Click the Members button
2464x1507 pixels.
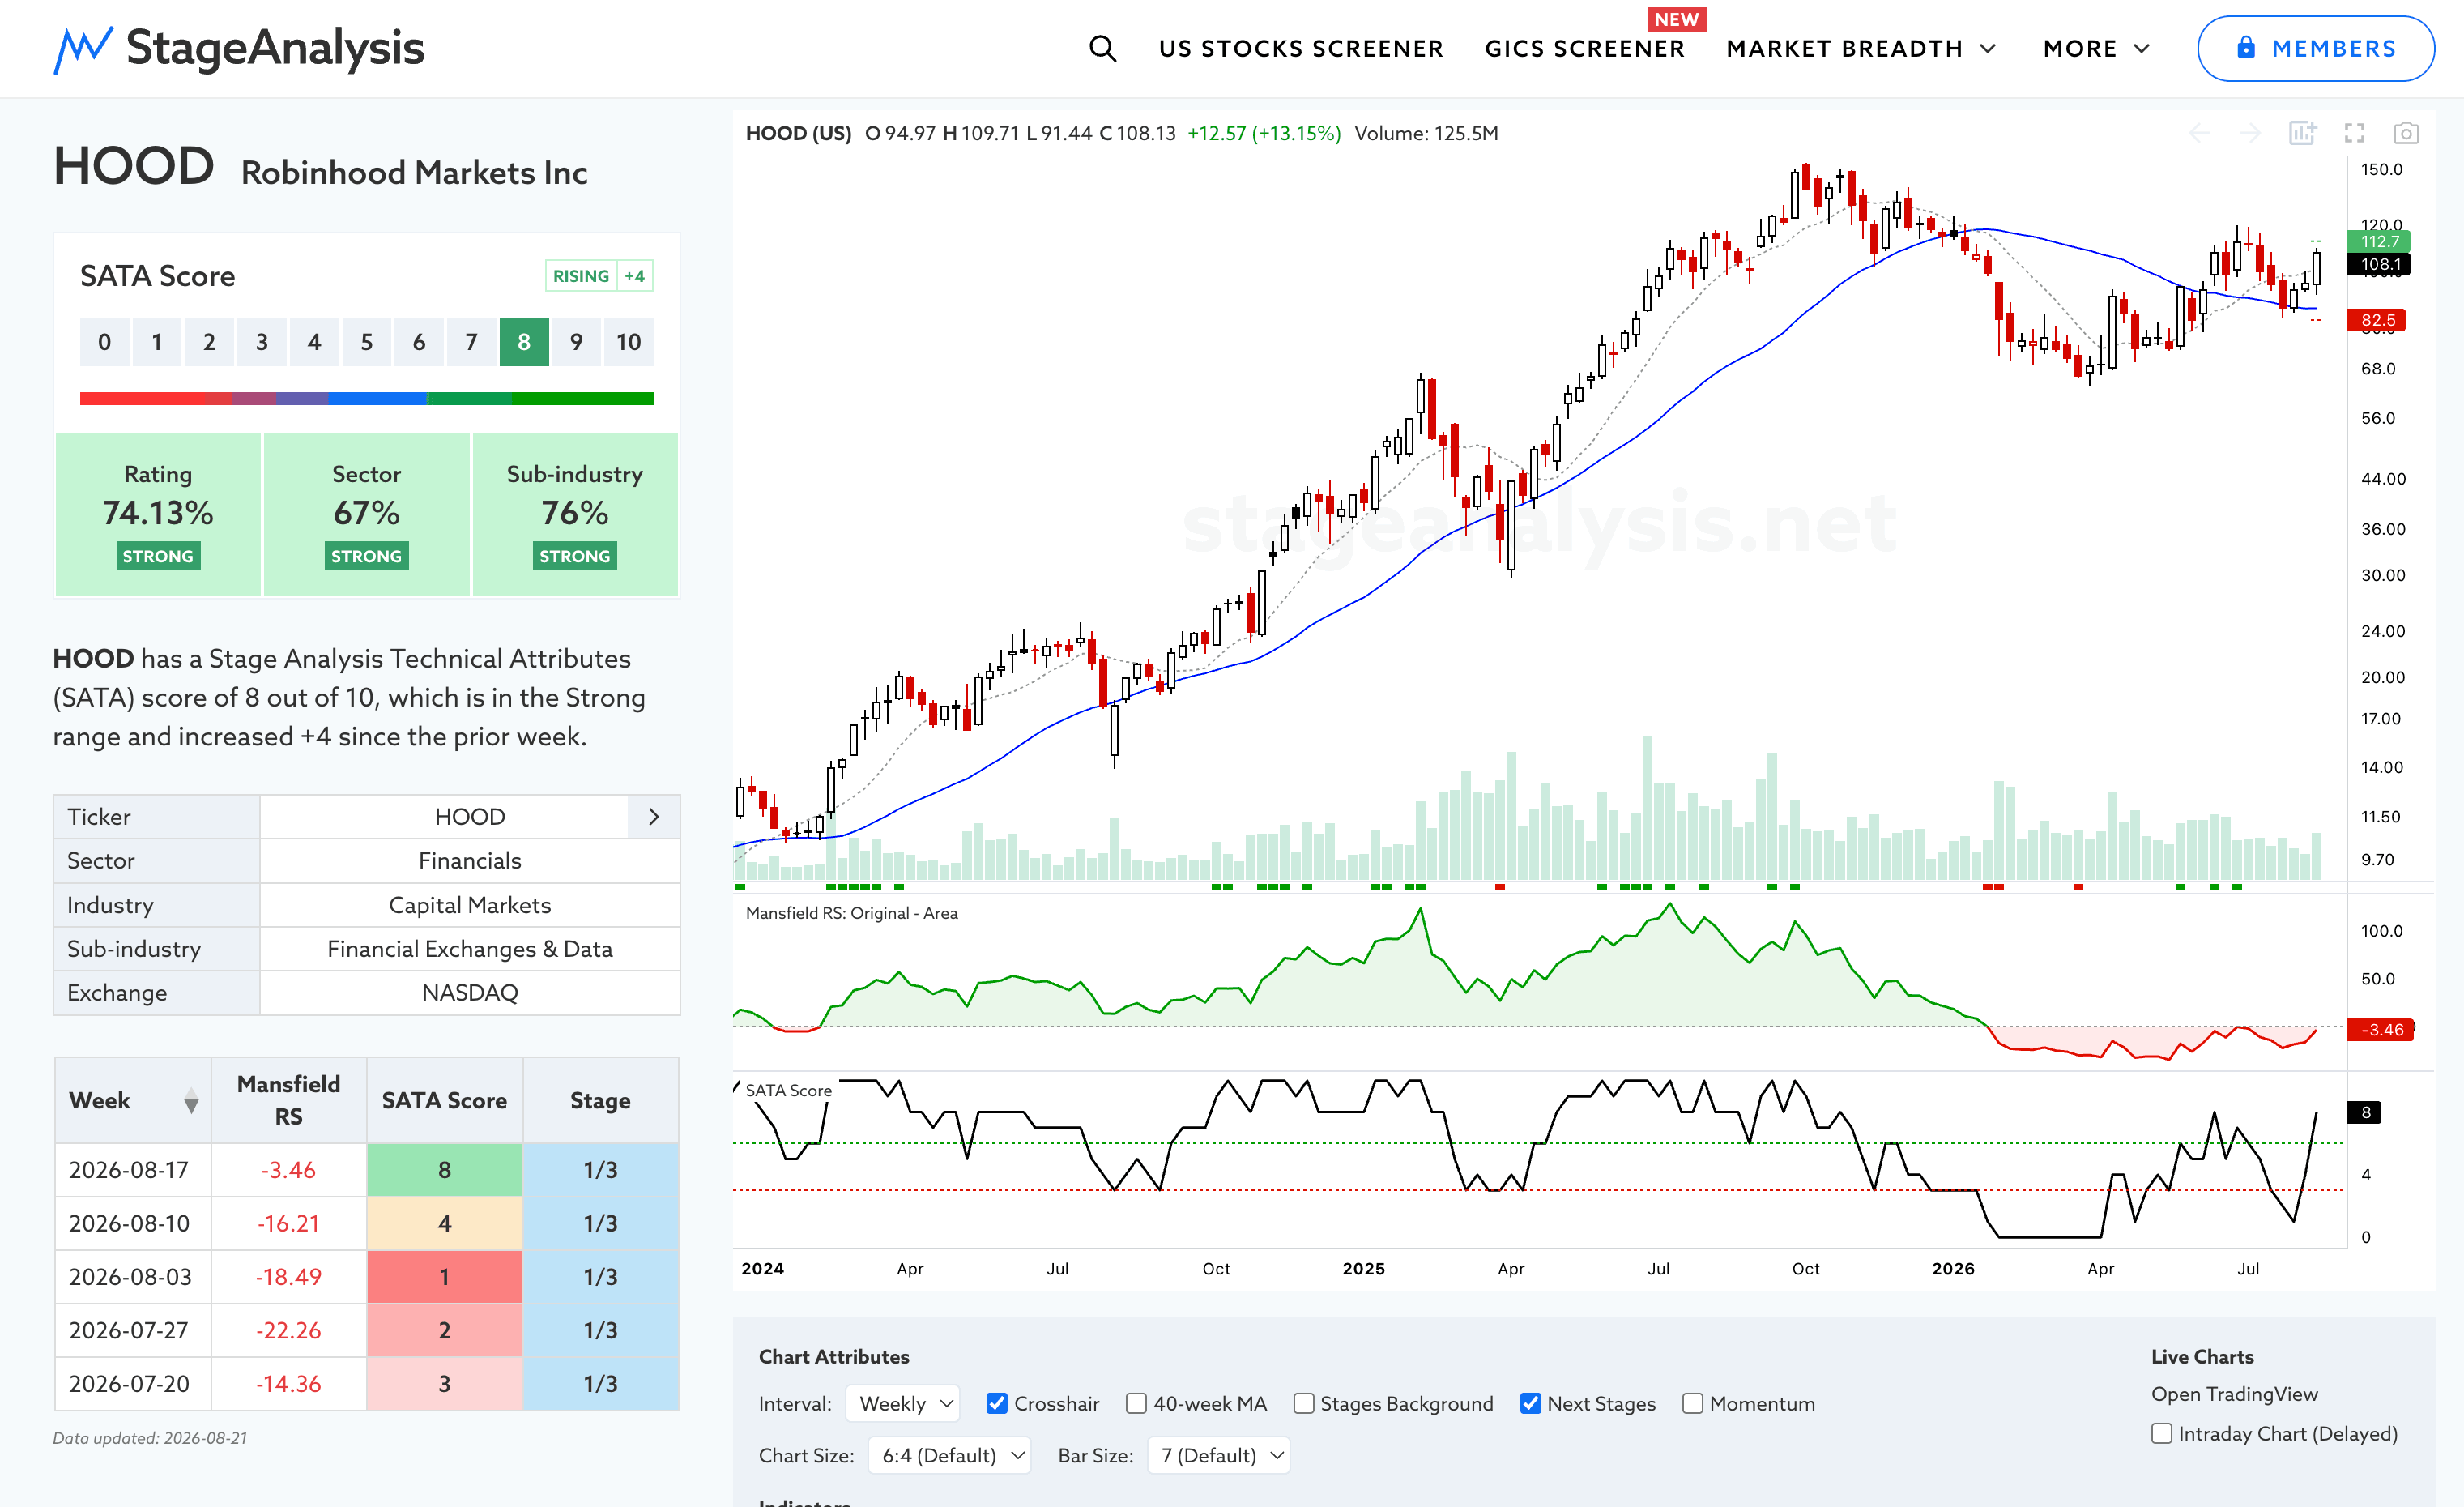[x=2315, y=48]
